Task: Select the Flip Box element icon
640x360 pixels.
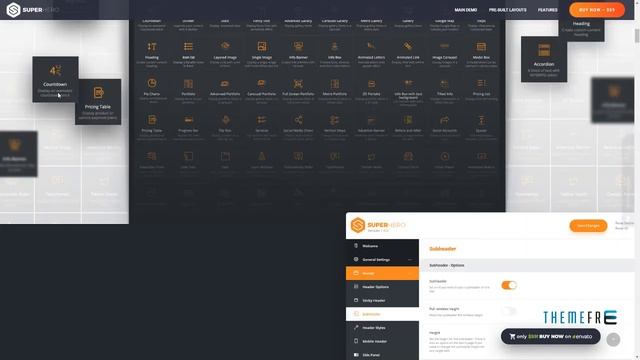Action: tap(225, 120)
